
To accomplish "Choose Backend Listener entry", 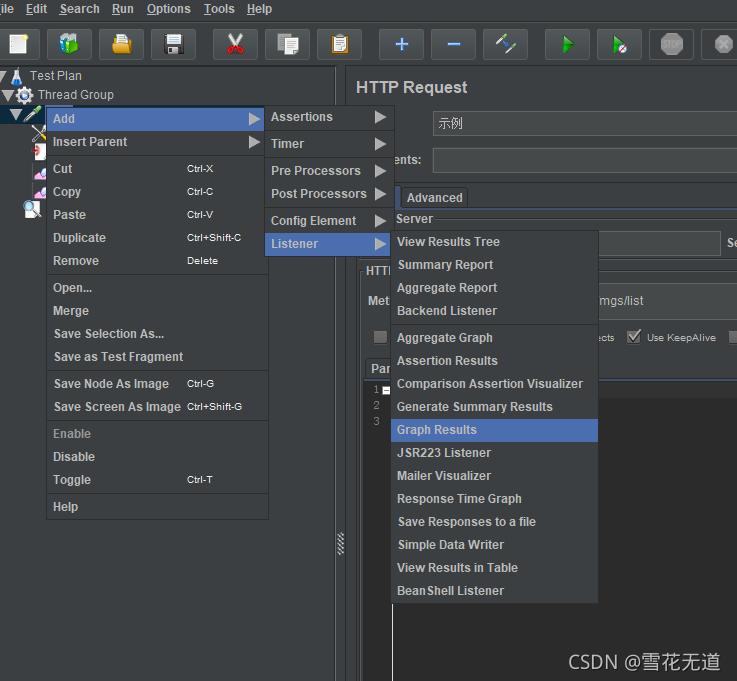I will 494,311.
